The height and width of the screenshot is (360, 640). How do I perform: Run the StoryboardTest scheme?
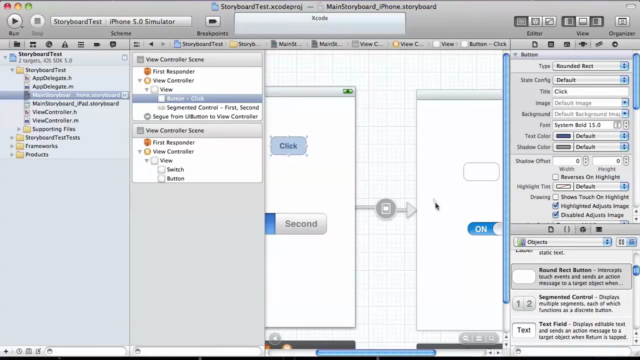pos(14,21)
